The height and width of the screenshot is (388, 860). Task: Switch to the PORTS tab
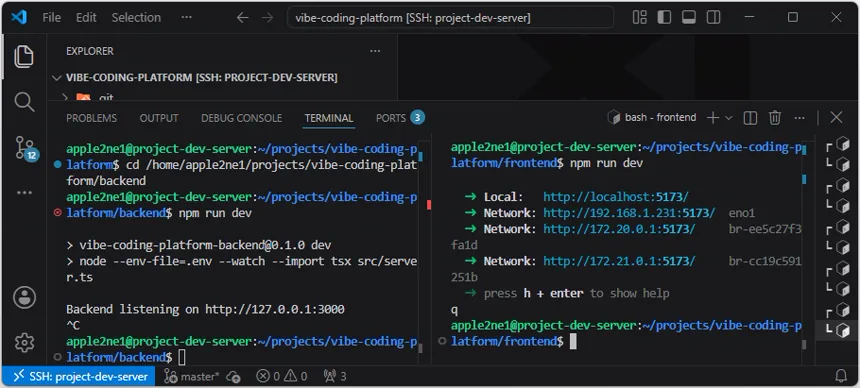[x=400, y=118]
